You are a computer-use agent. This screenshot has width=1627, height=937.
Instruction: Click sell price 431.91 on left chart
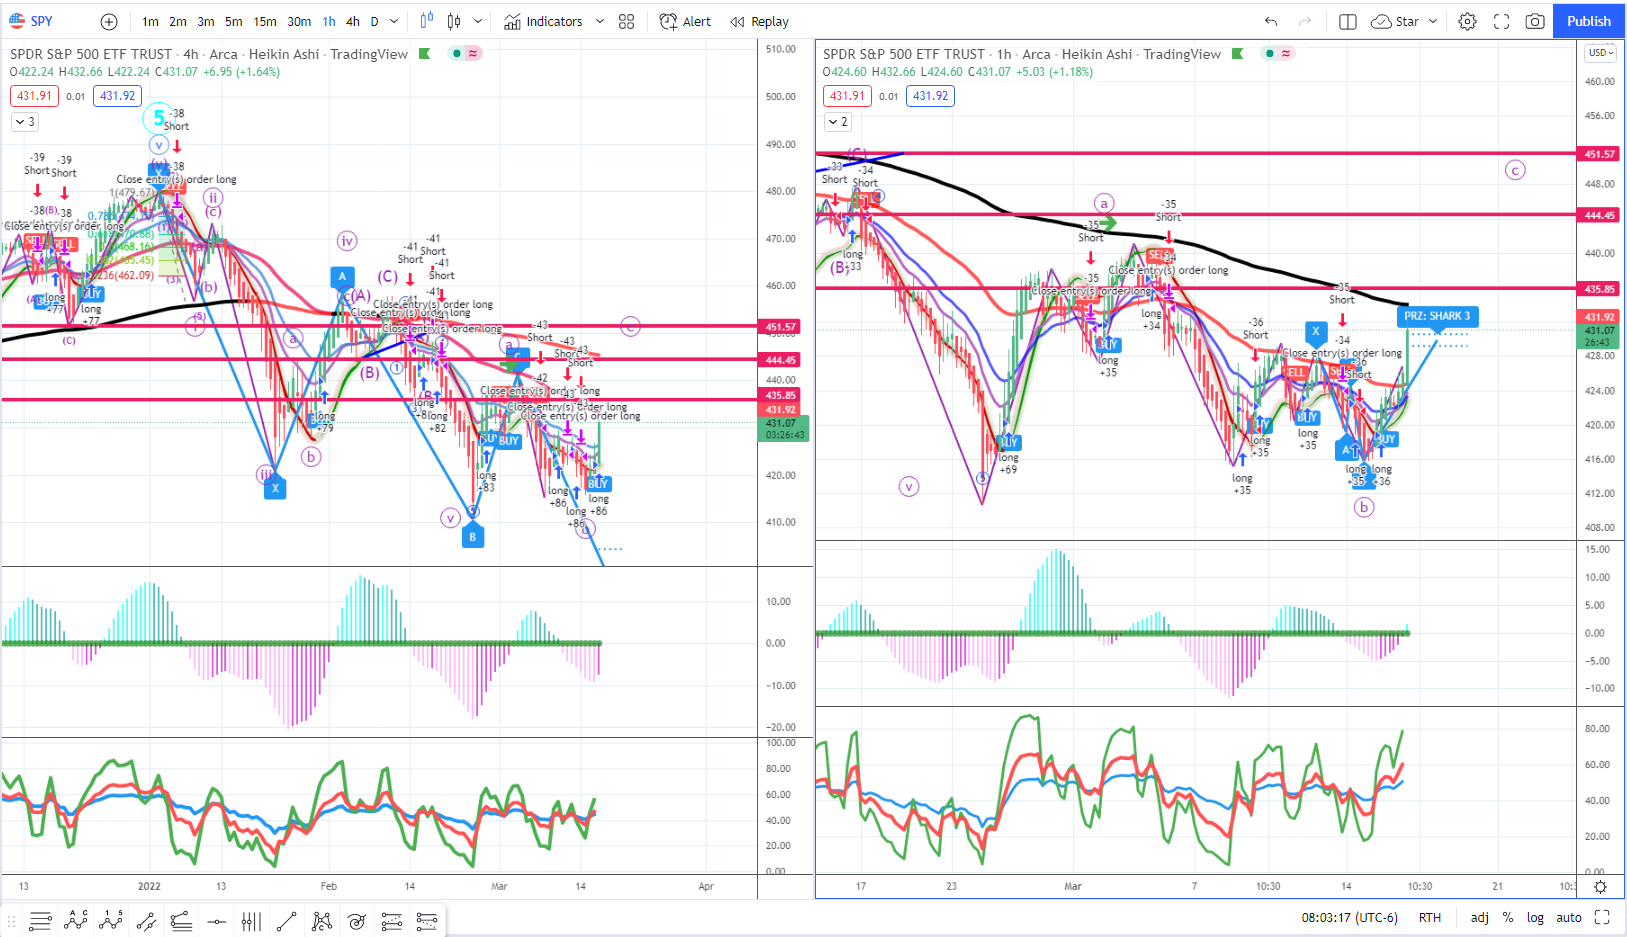[34, 96]
